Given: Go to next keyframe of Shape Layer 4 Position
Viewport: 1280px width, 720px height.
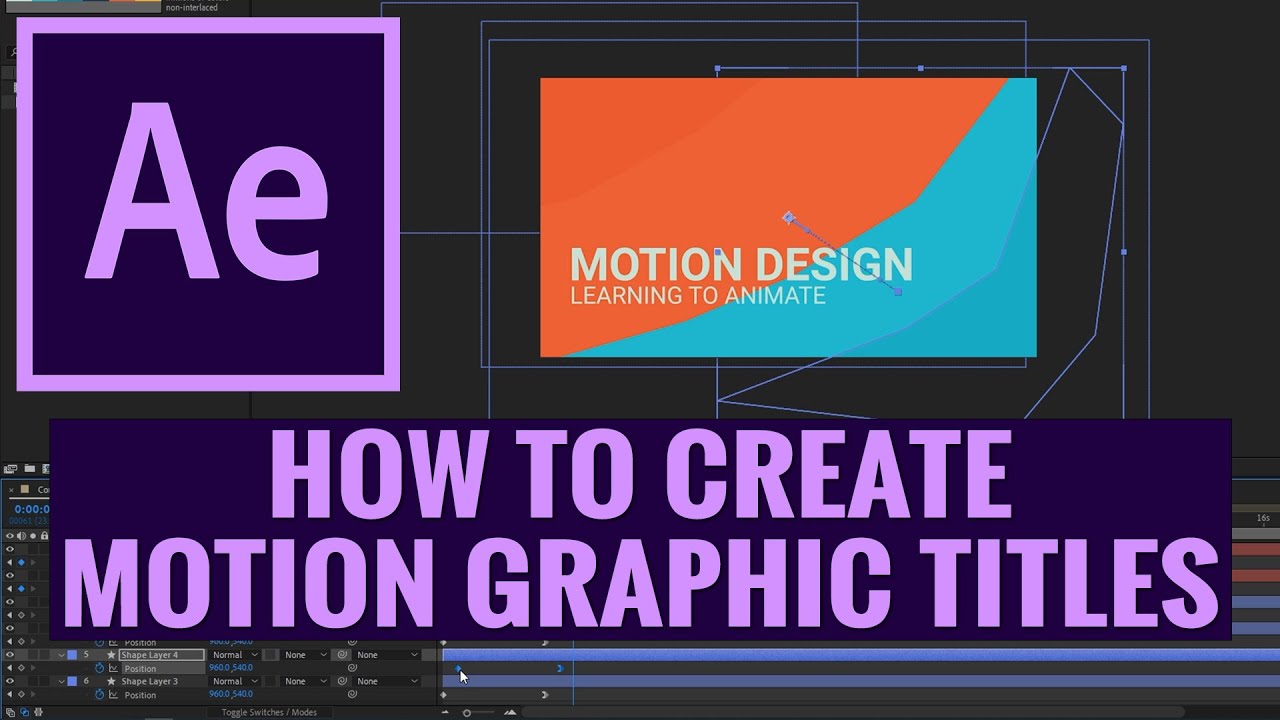Looking at the screenshot, I should click(x=33, y=668).
